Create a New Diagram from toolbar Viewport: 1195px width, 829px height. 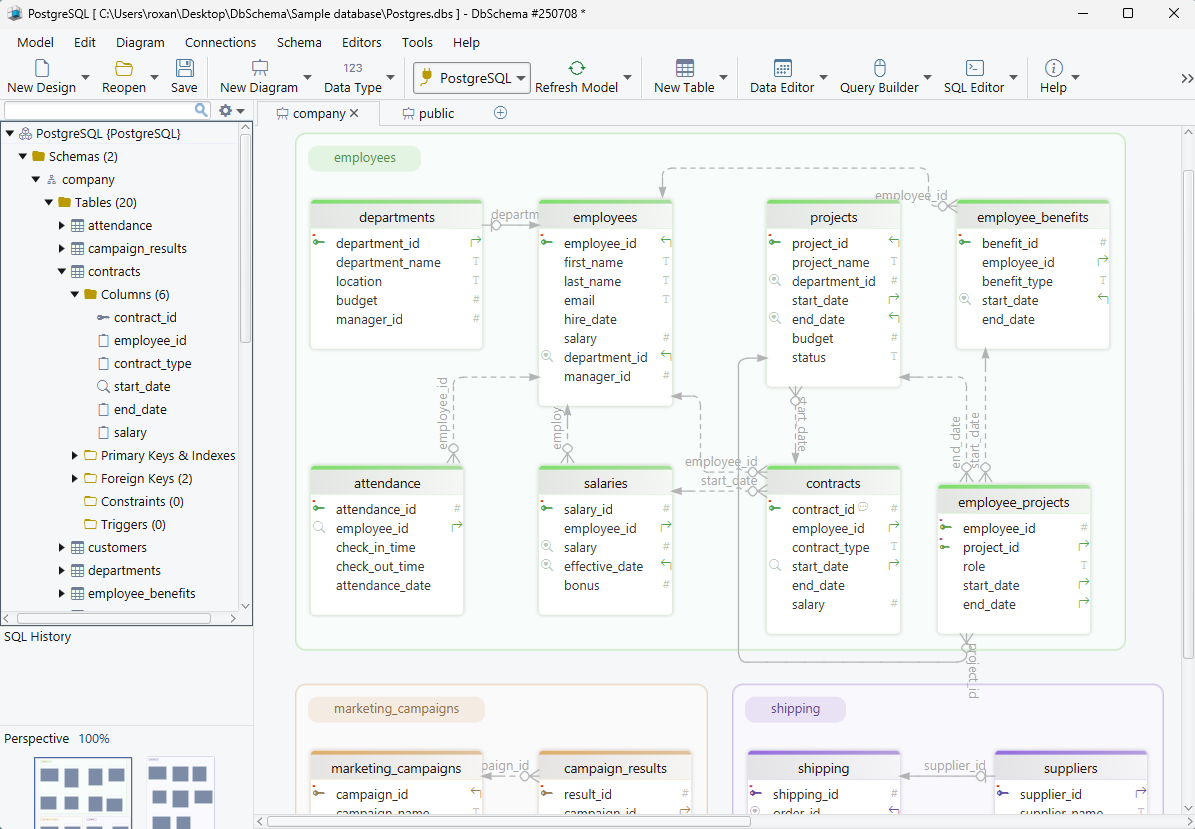point(259,69)
